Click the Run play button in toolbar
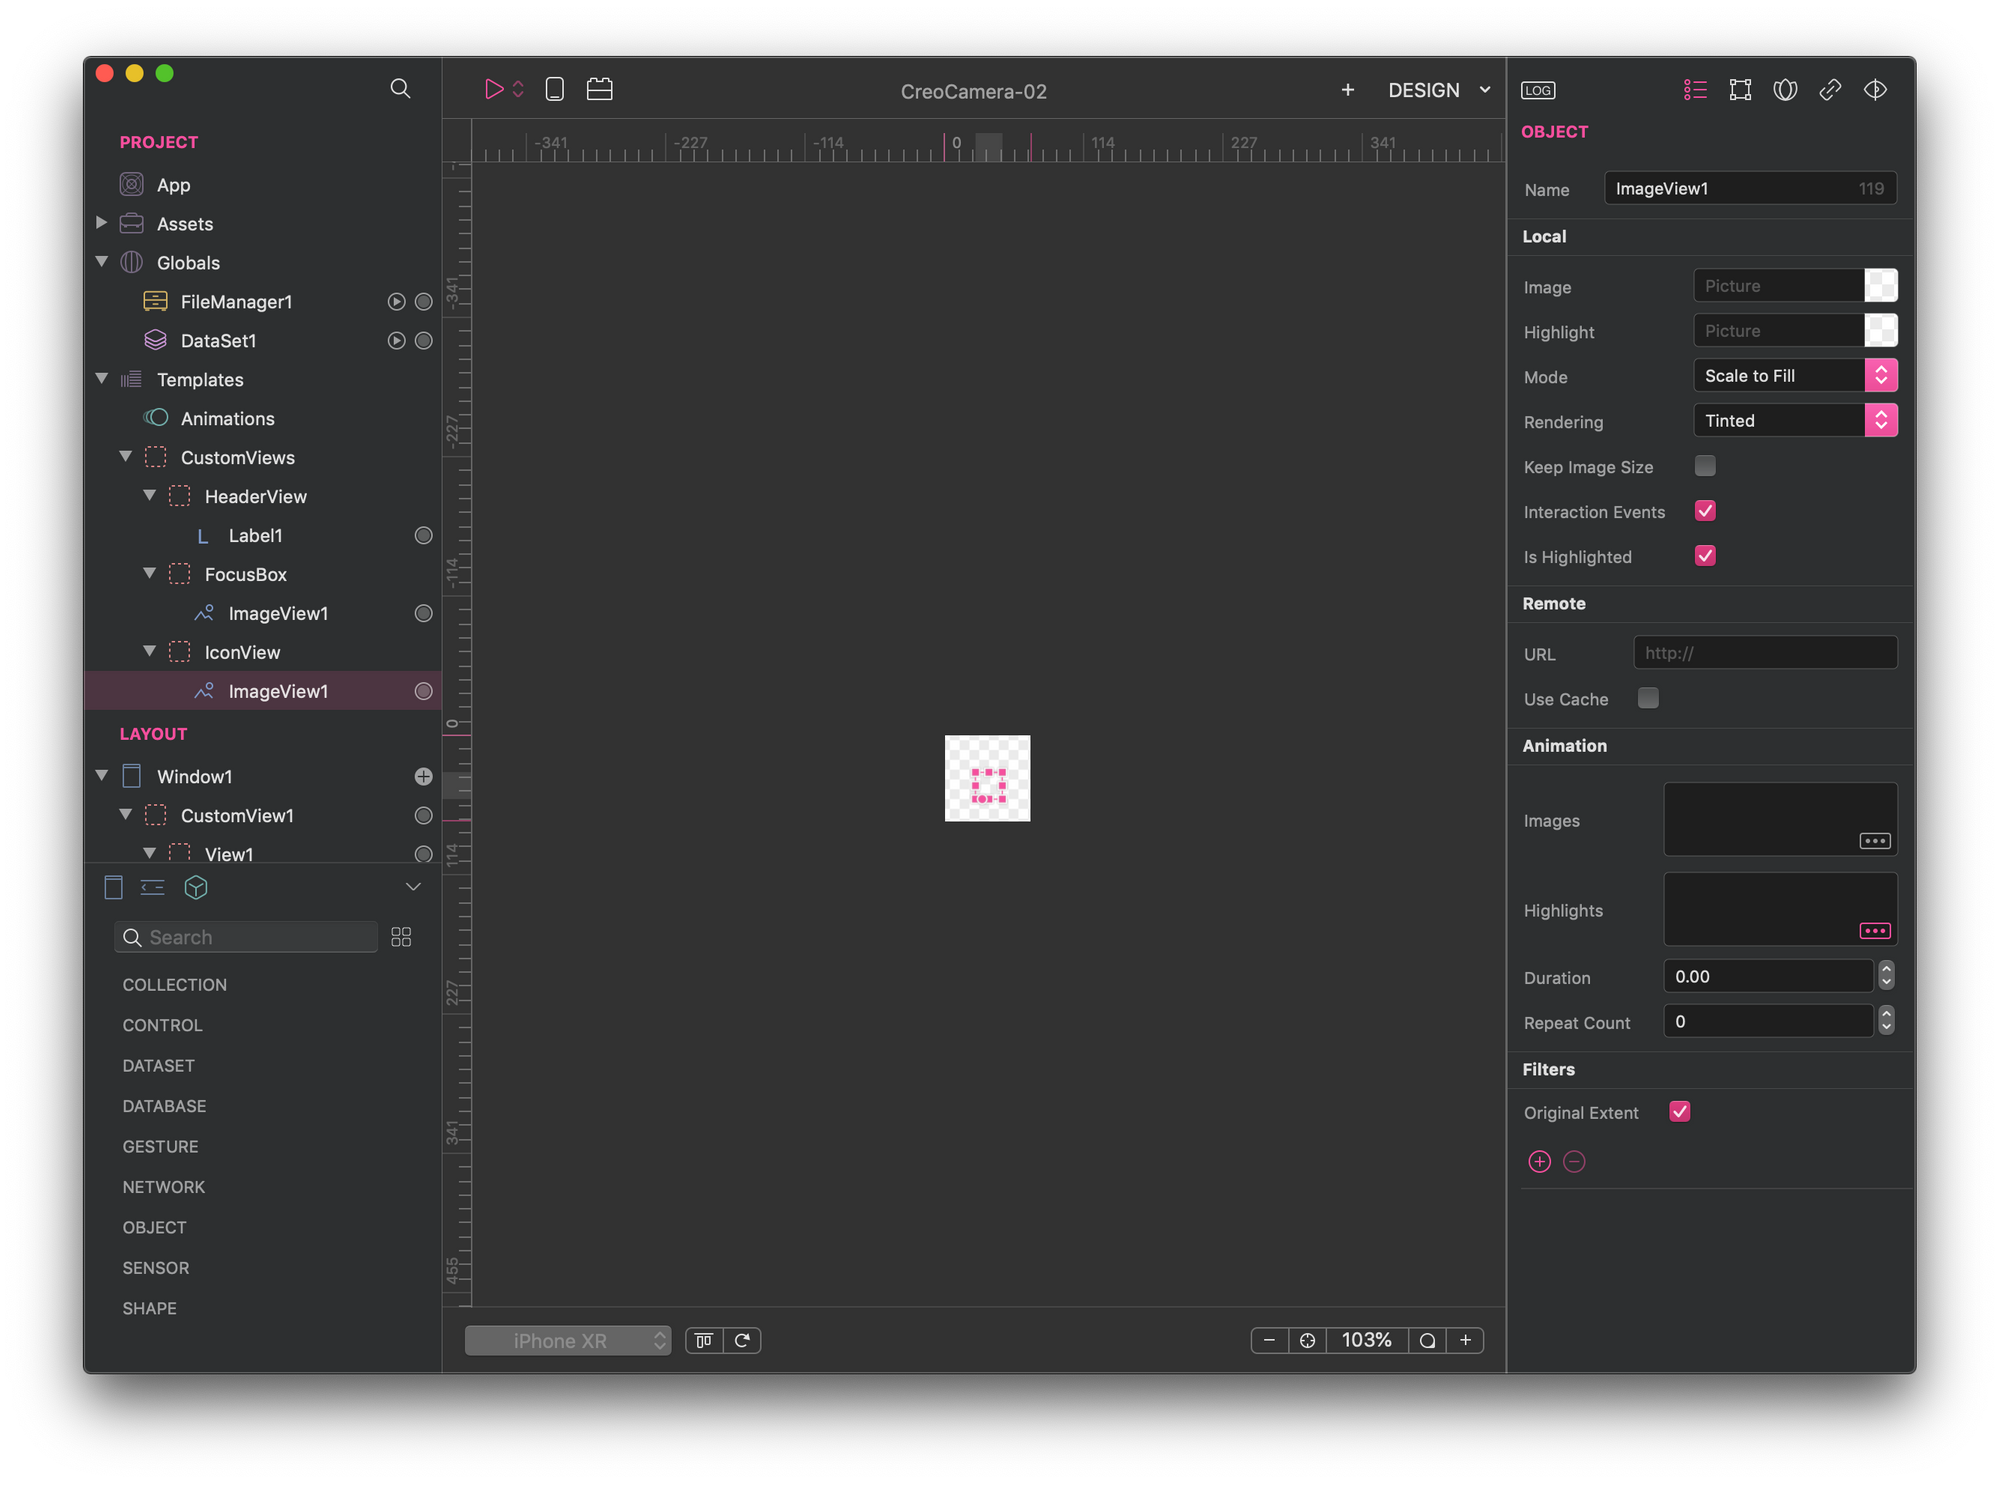Viewport: 2000px width, 1485px height. [493, 89]
